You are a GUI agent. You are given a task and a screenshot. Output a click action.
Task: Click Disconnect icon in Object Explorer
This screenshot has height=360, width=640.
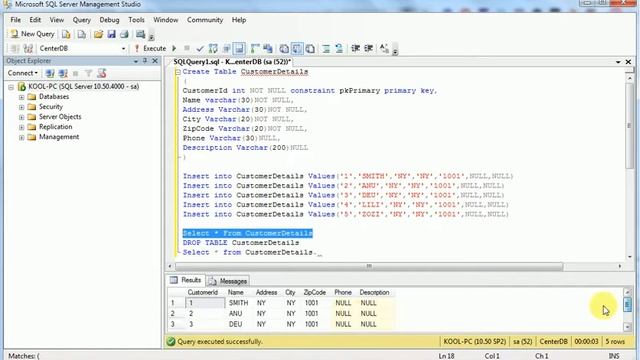point(63,73)
